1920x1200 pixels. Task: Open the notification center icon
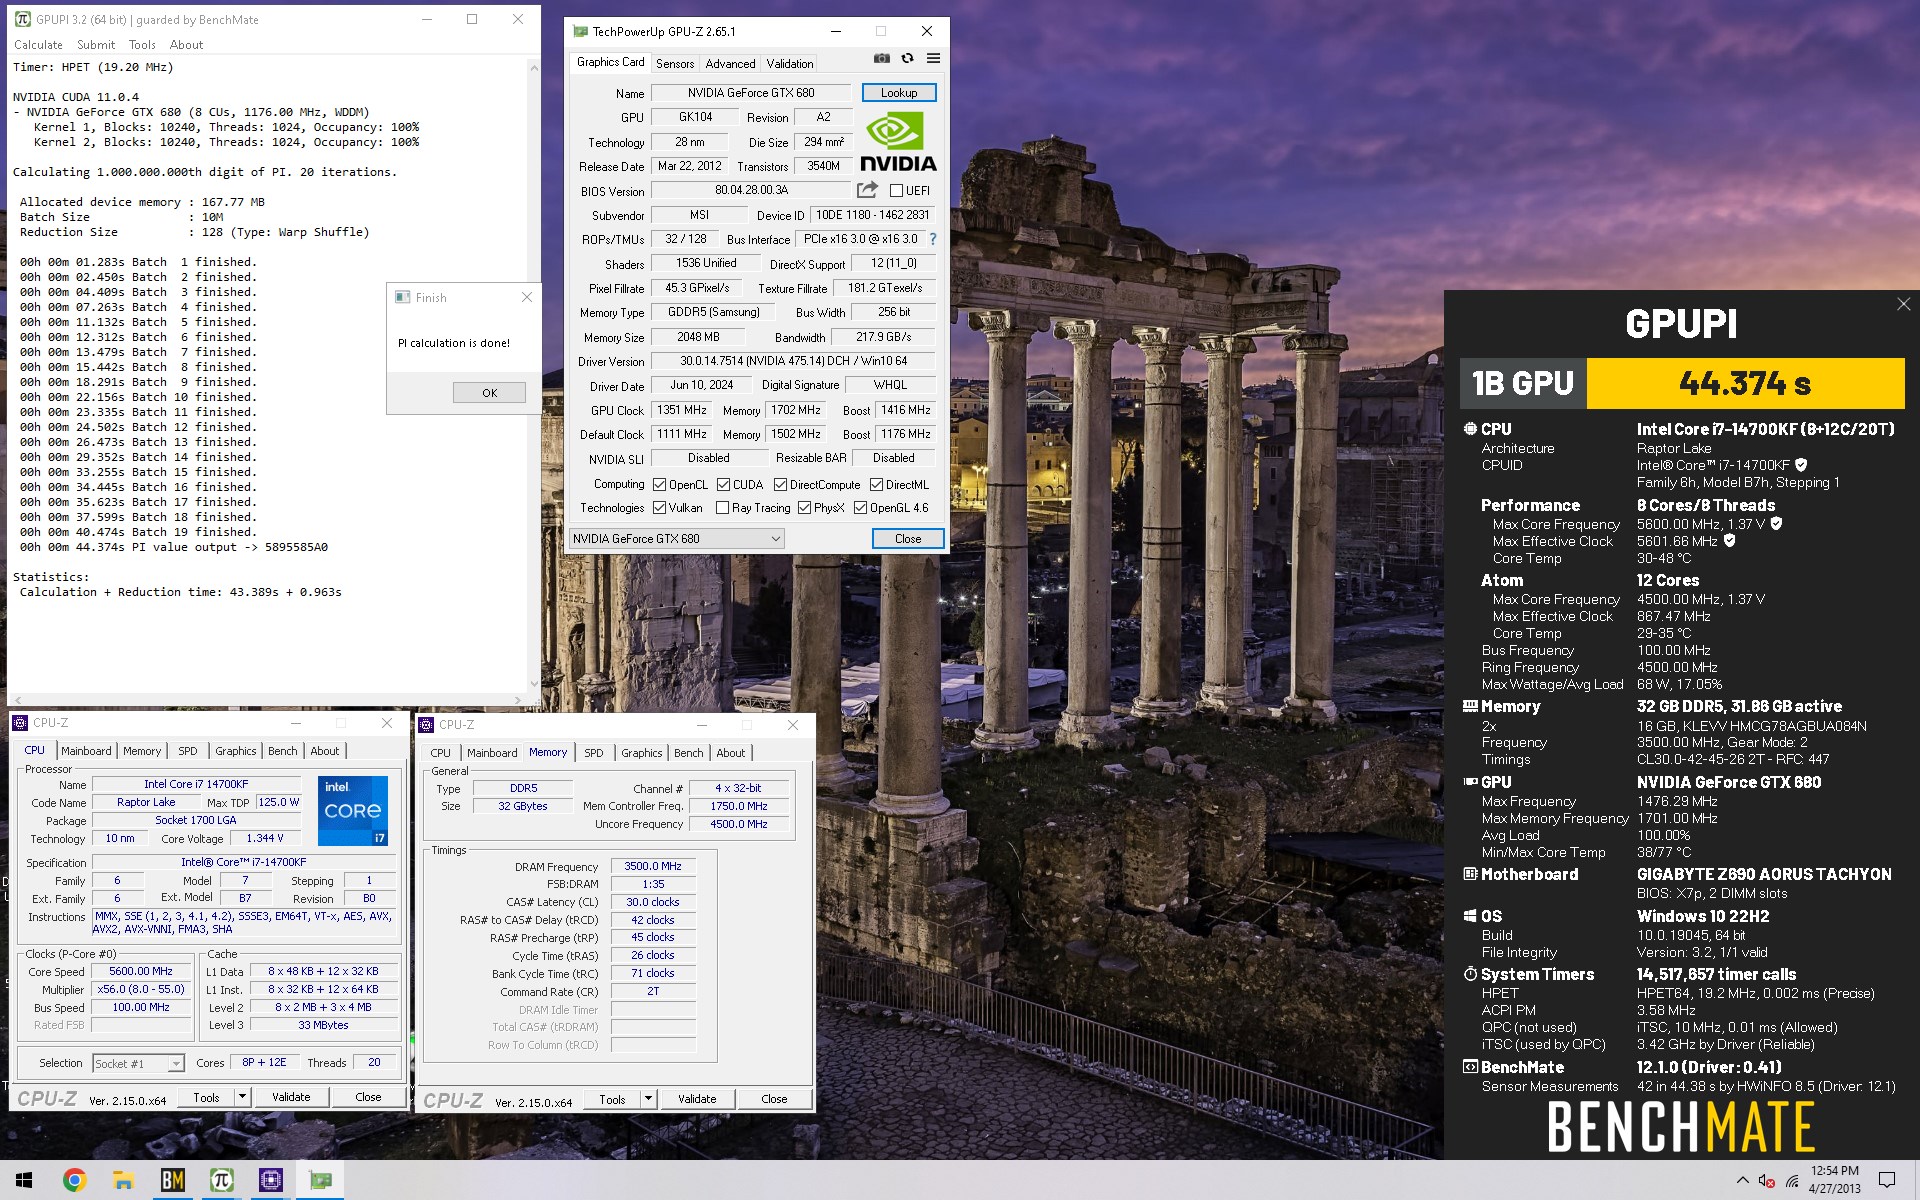pyautogui.click(x=1887, y=1180)
